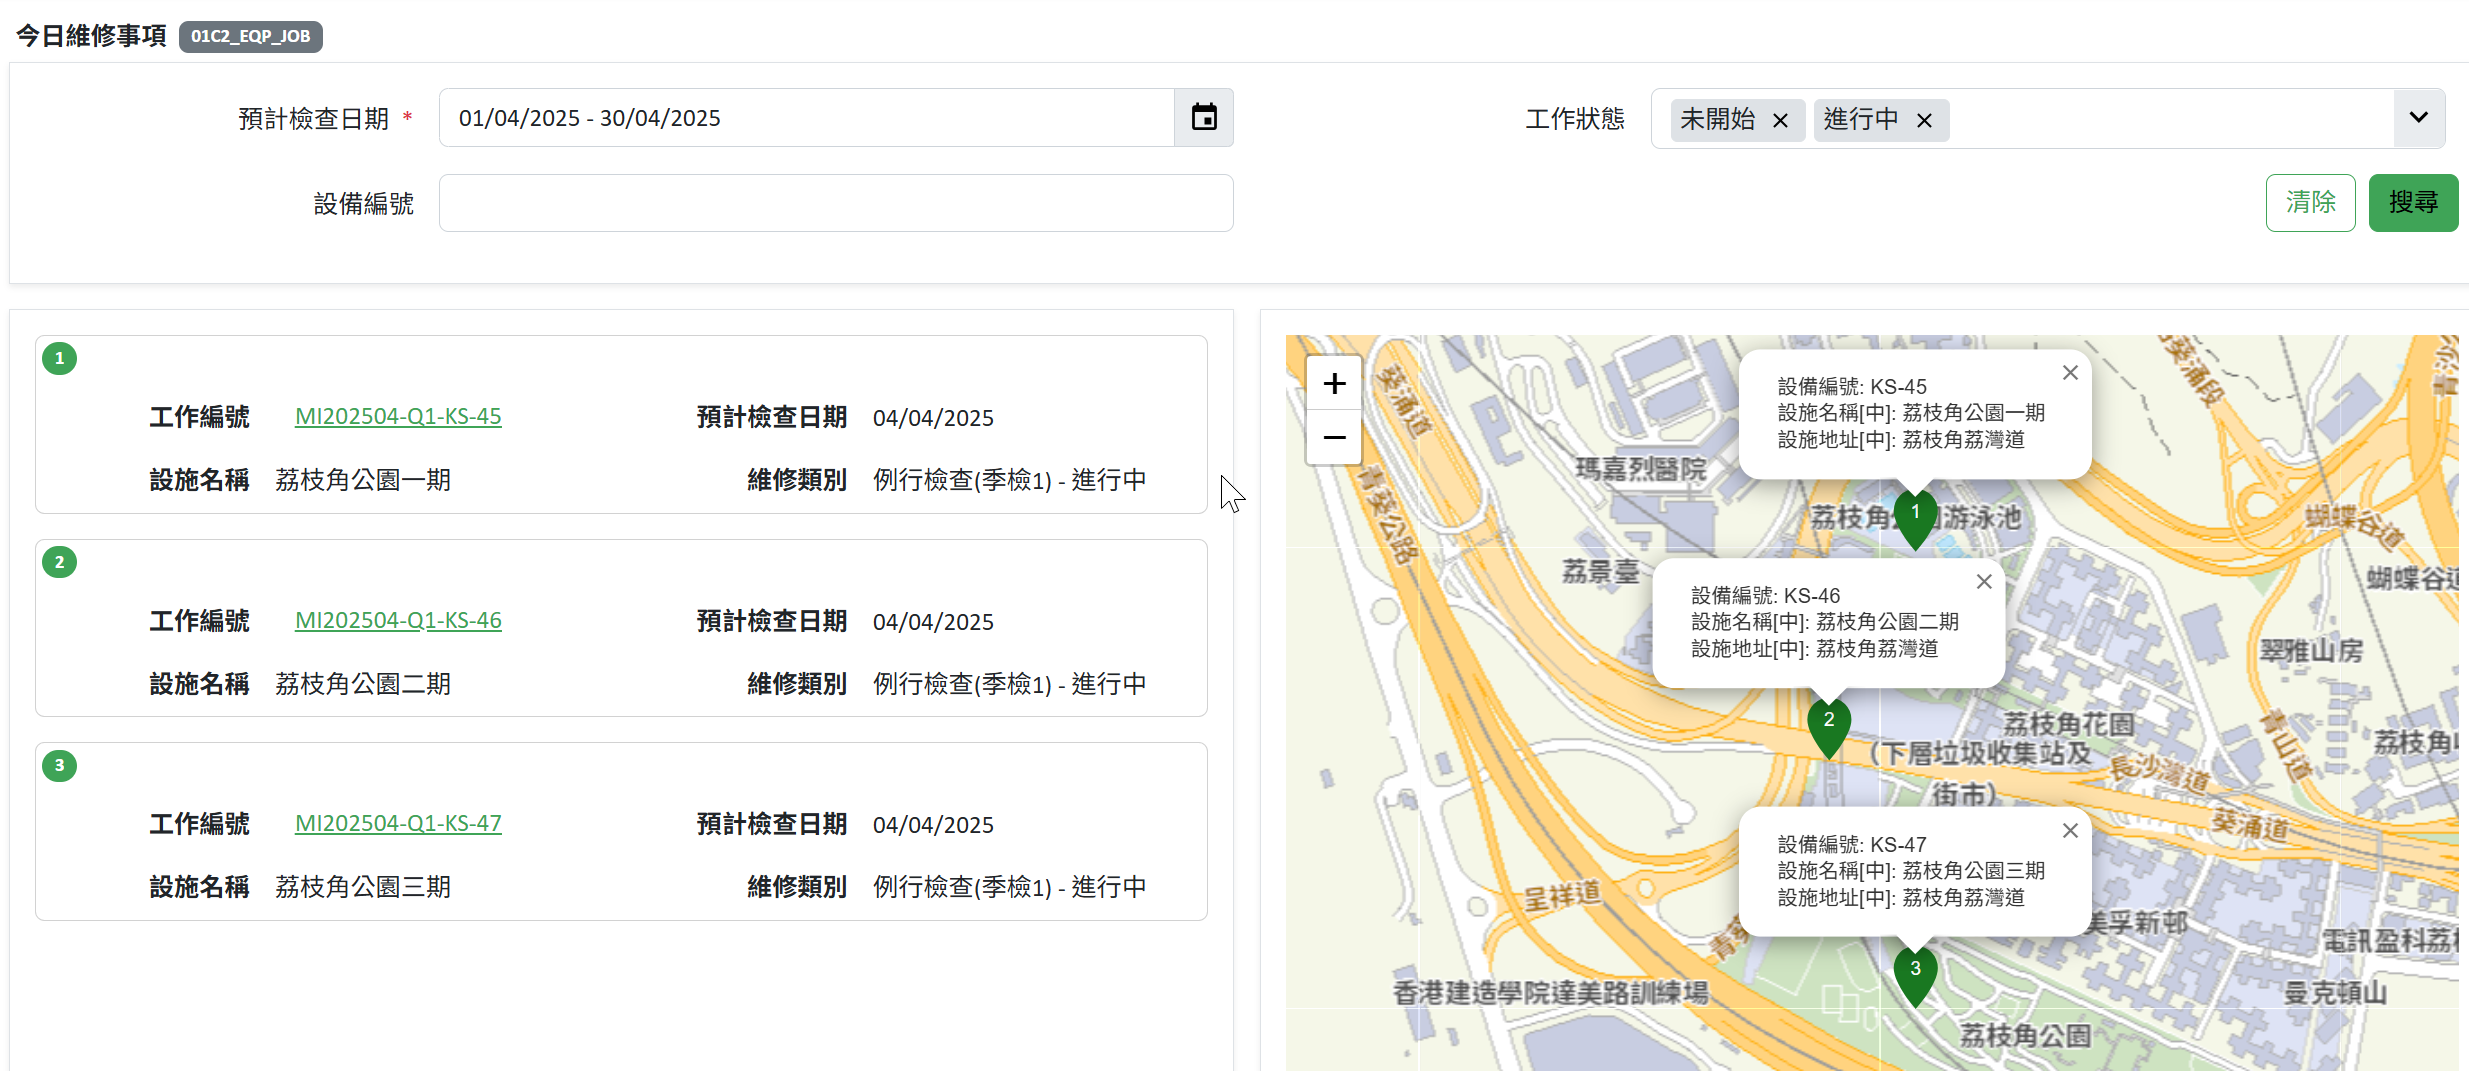2469x1071 pixels.
Task: Click the 01C2_EQP_JOB page code badge
Action: point(251,36)
